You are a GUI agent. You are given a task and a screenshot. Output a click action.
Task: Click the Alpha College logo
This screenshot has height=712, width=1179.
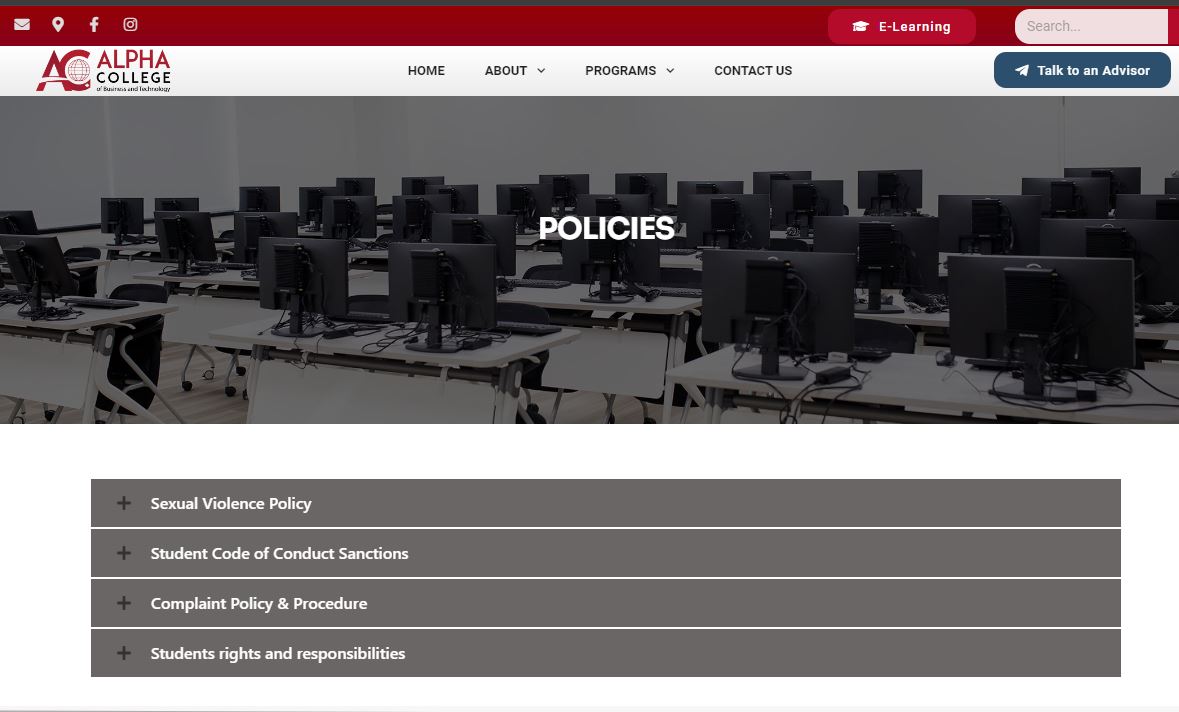(x=104, y=71)
